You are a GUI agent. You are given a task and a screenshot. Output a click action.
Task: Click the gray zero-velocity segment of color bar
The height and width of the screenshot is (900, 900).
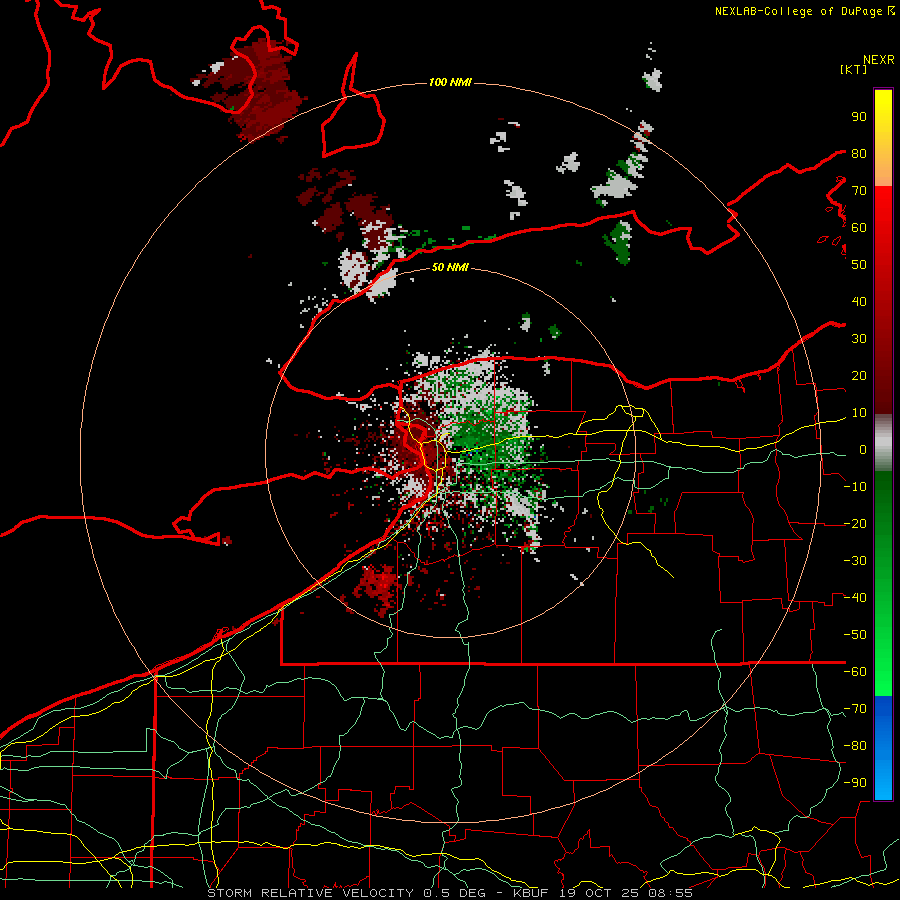(x=883, y=443)
